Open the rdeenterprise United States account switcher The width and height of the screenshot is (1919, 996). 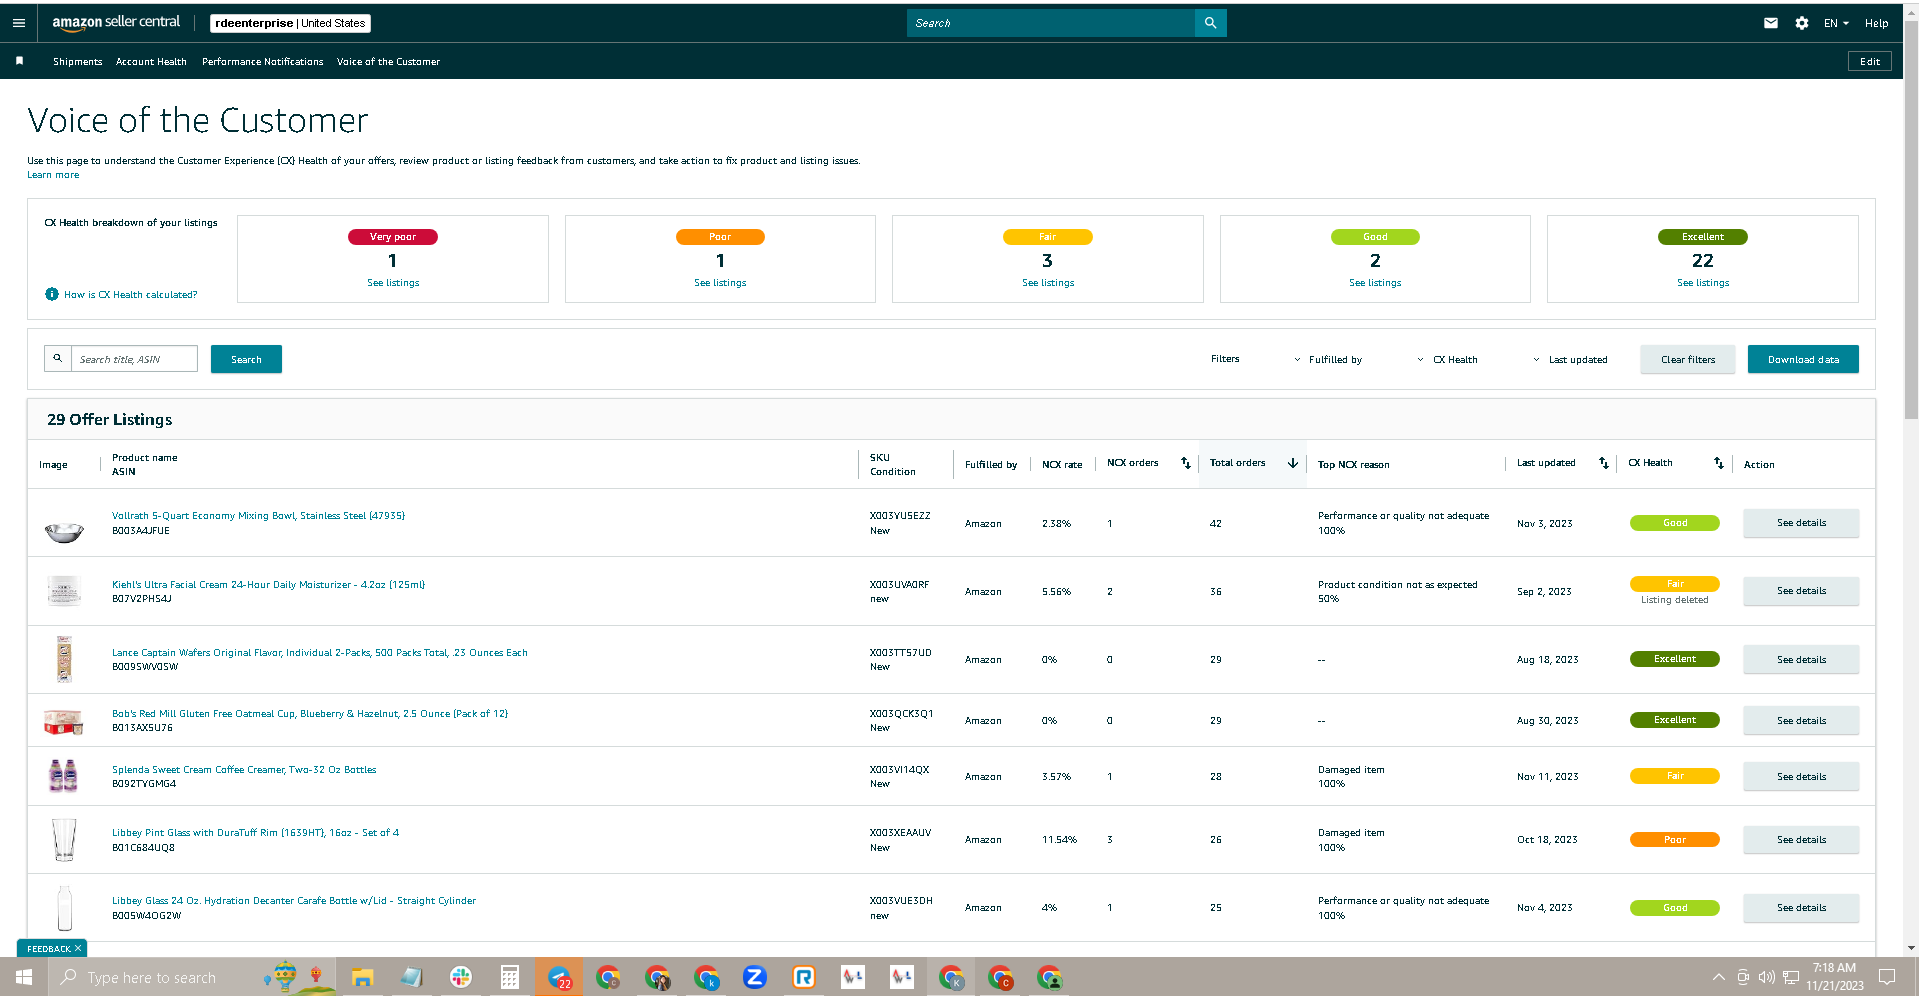[x=290, y=23]
